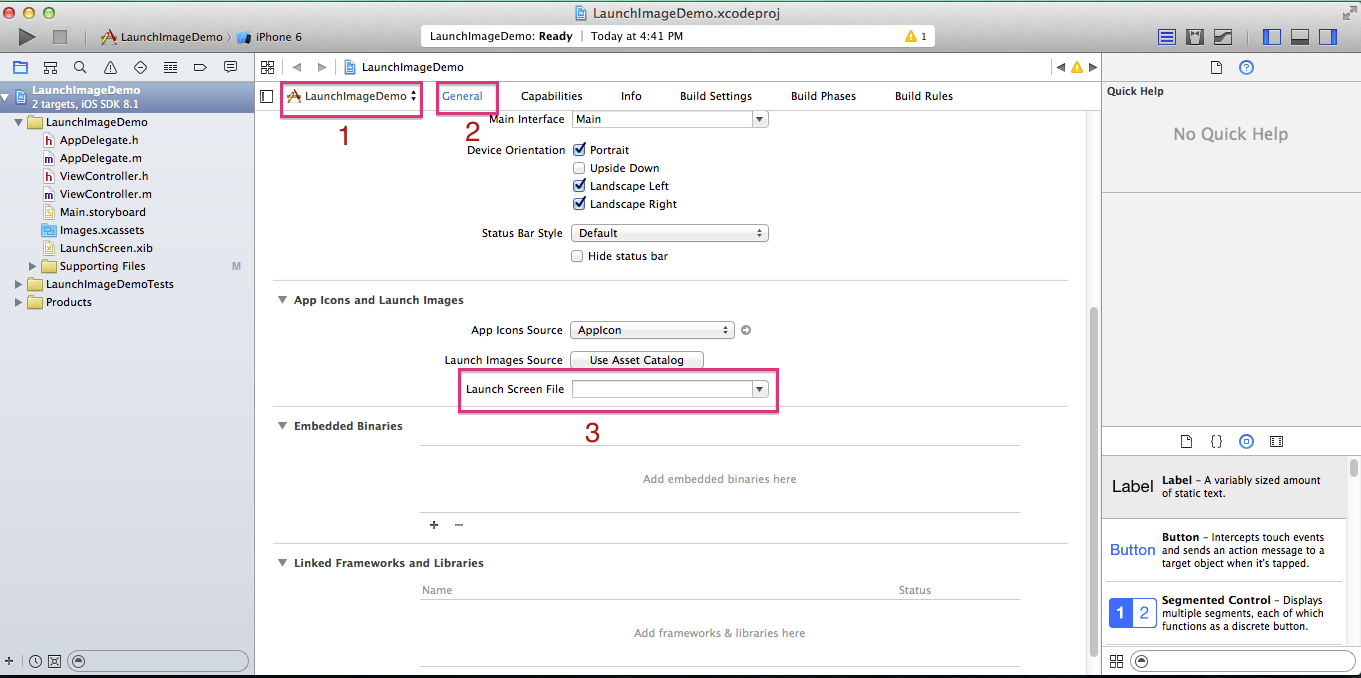The image size is (1361, 678).
Task: Click the editor vertical scrollbar
Action: click(1092, 480)
